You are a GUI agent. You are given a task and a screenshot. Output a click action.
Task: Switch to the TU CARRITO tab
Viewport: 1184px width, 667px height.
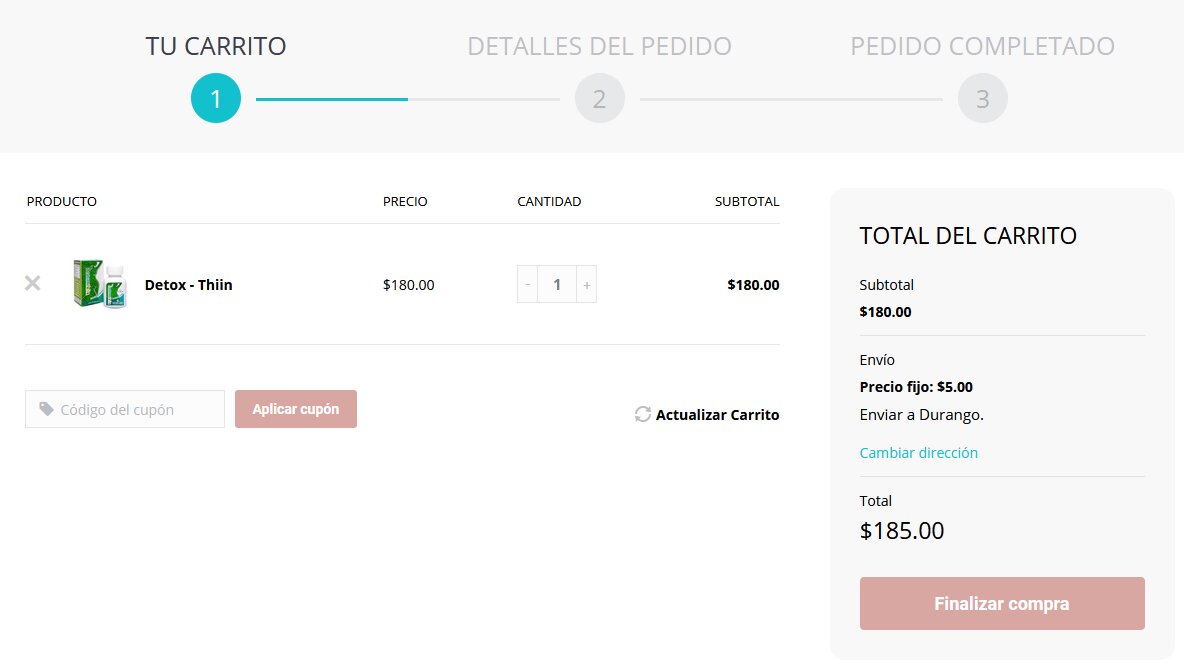coord(215,46)
